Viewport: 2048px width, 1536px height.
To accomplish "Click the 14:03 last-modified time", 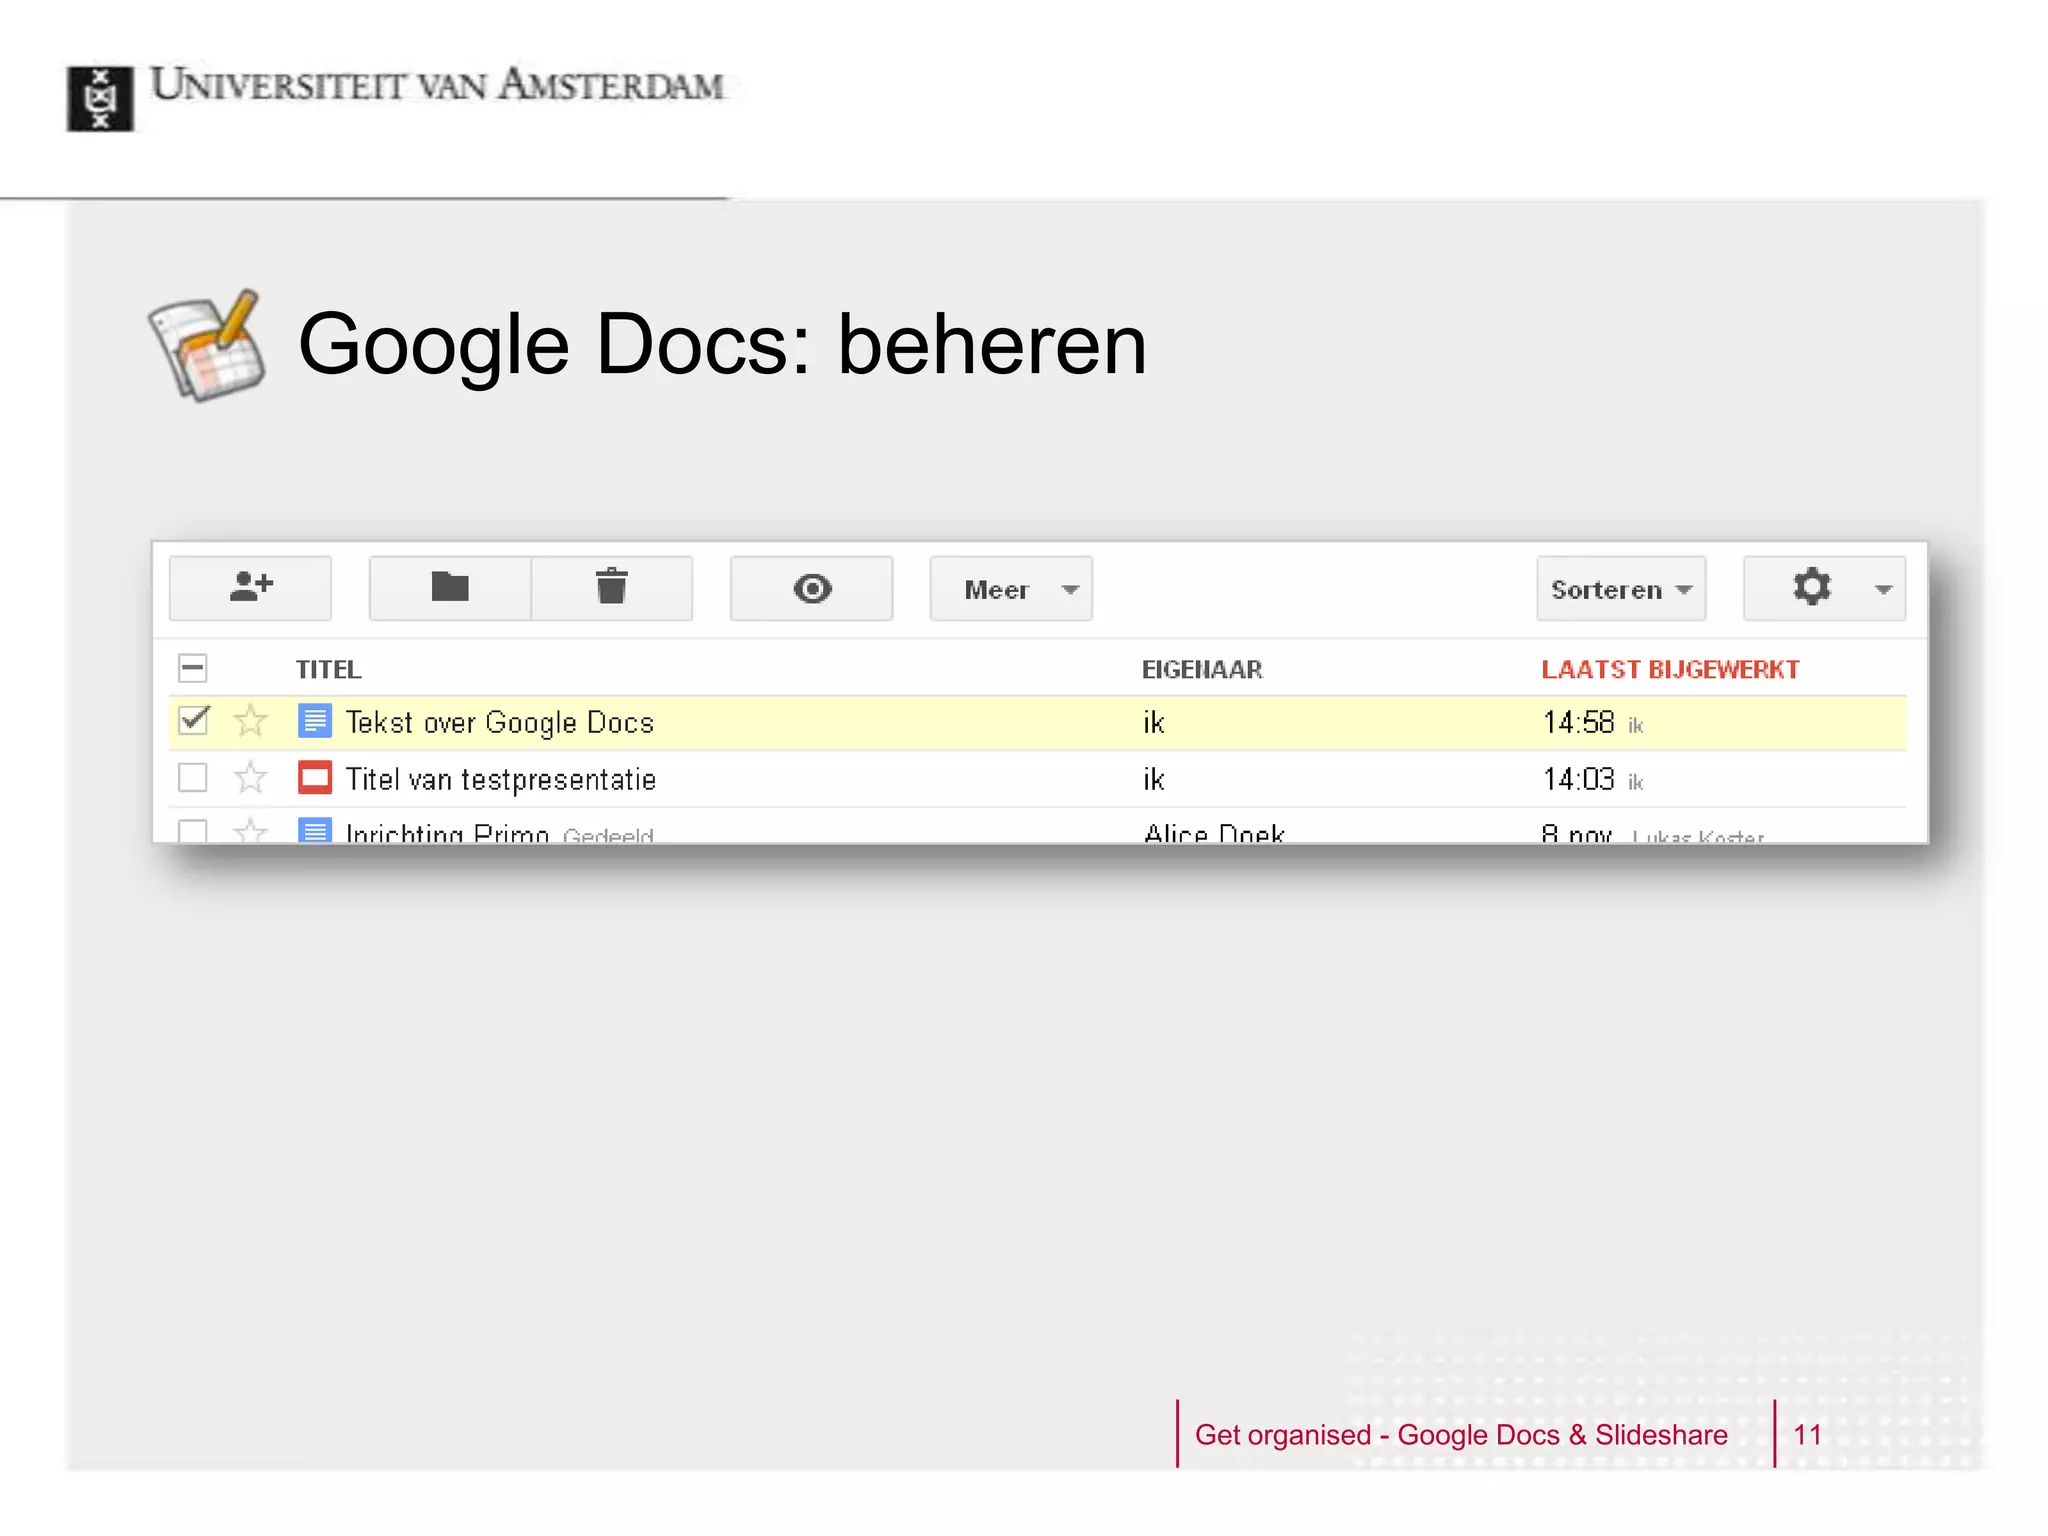I will [x=1578, y=779].
